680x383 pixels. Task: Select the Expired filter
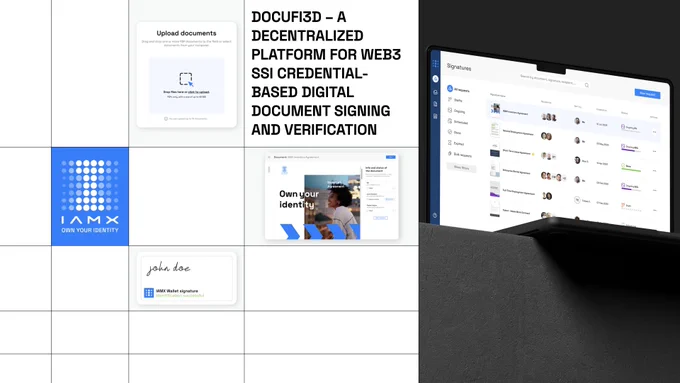(456, 143)
